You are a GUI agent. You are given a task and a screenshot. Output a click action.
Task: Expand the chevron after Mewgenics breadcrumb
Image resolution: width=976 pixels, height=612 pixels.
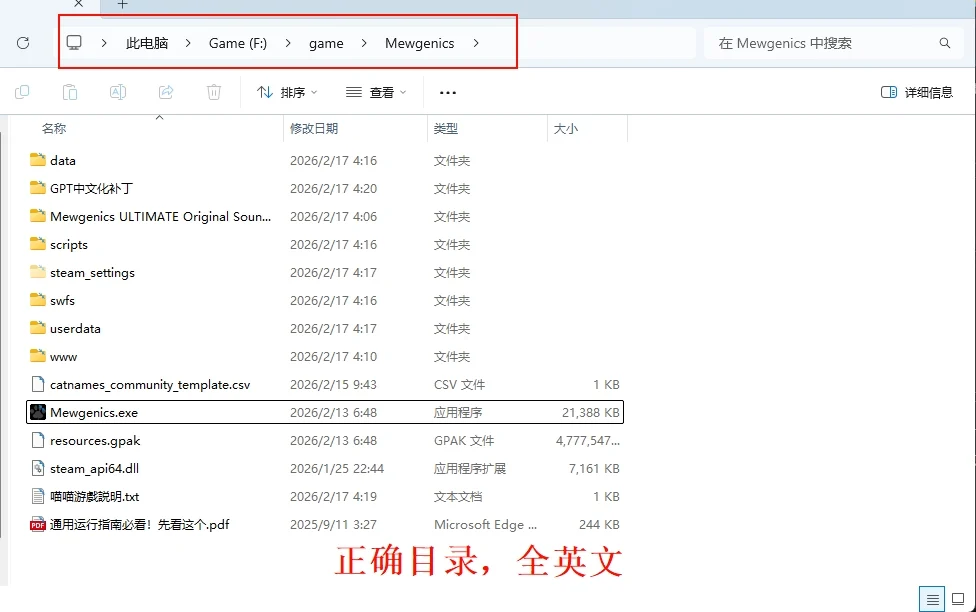point(476,43)
